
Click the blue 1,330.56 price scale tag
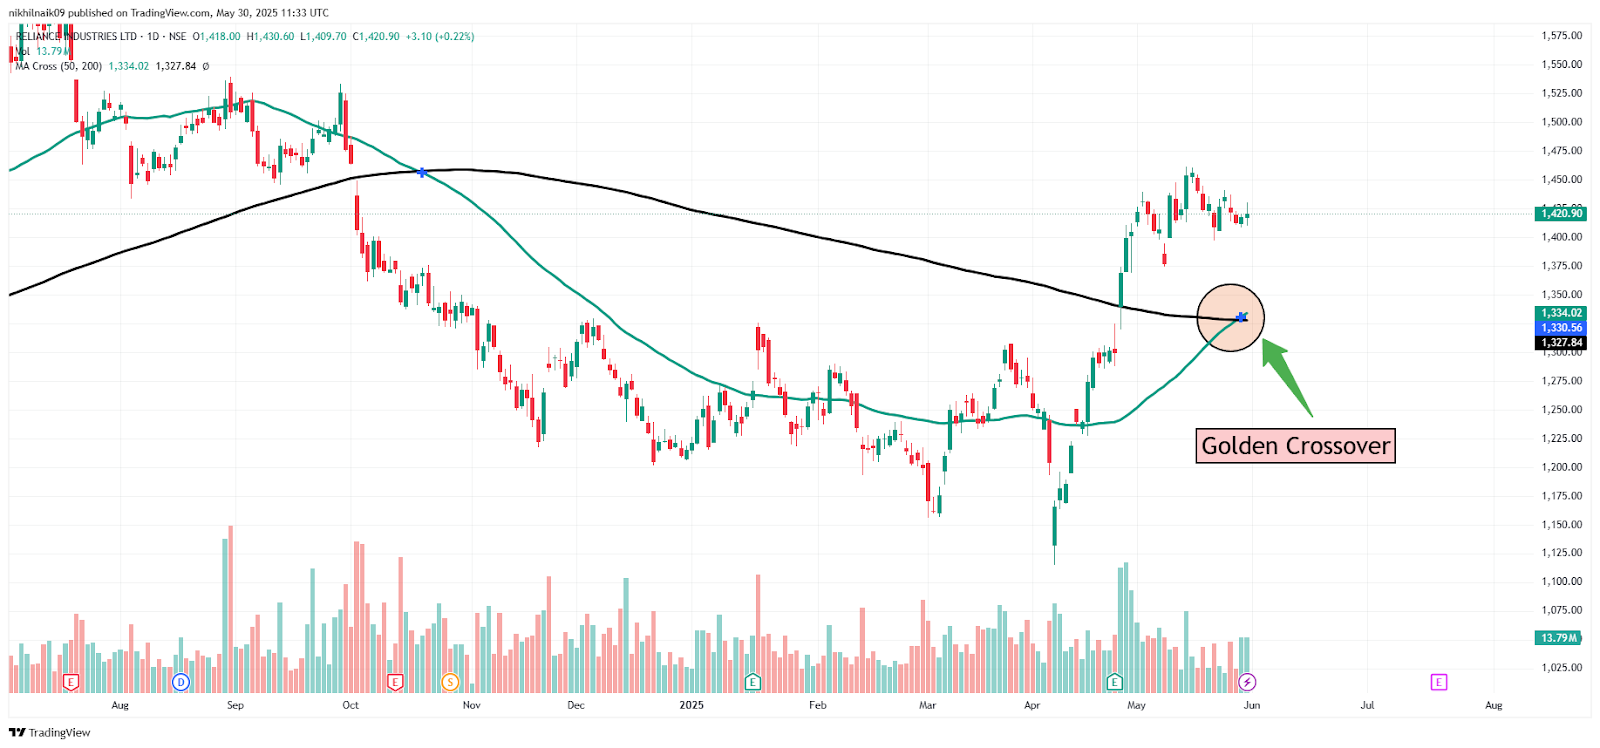1562,328
